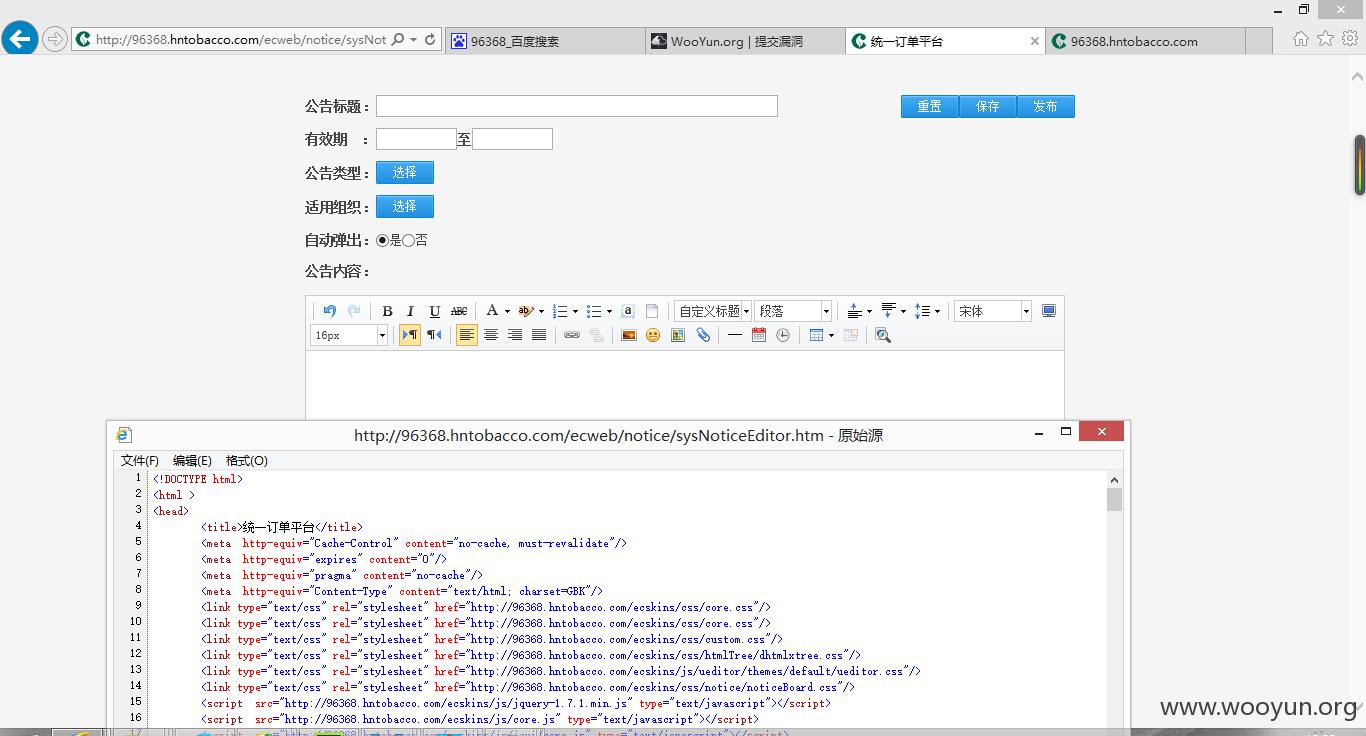Click the unlink icon

pos(597,335)
